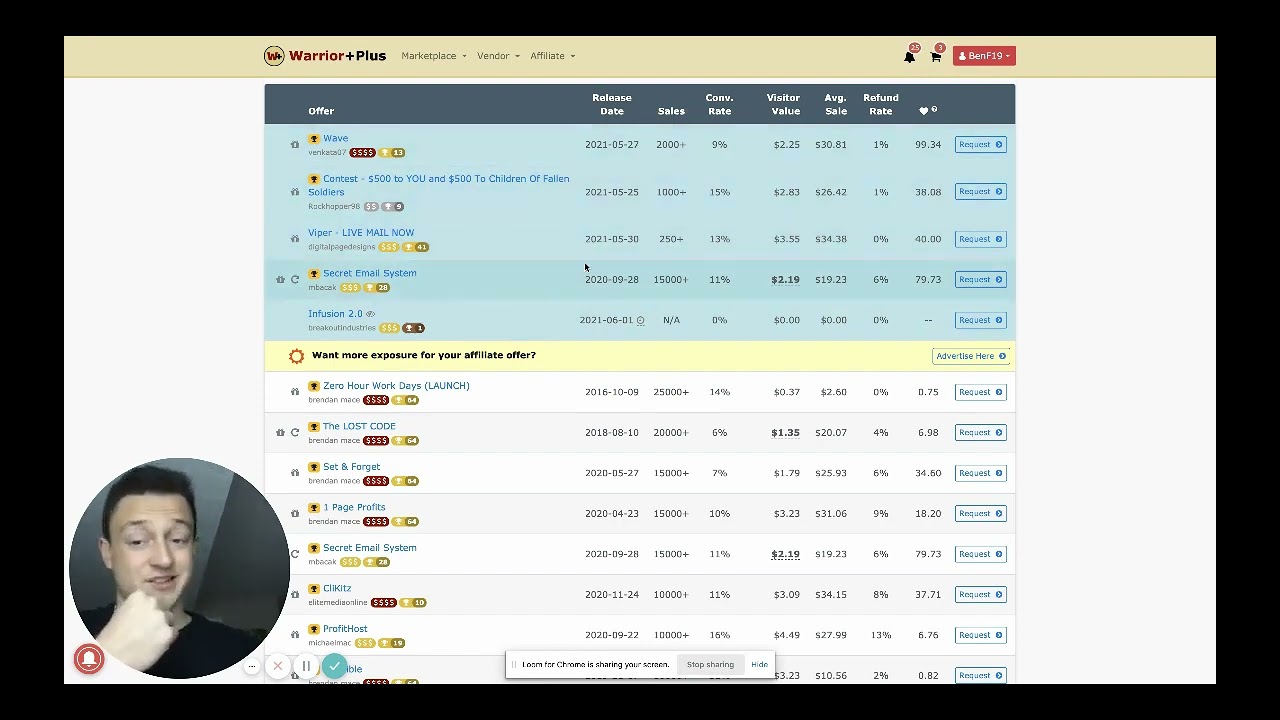
Task: Sort by the Conv. Rate column
Action: pyautogui.click(x=719, y=104)
